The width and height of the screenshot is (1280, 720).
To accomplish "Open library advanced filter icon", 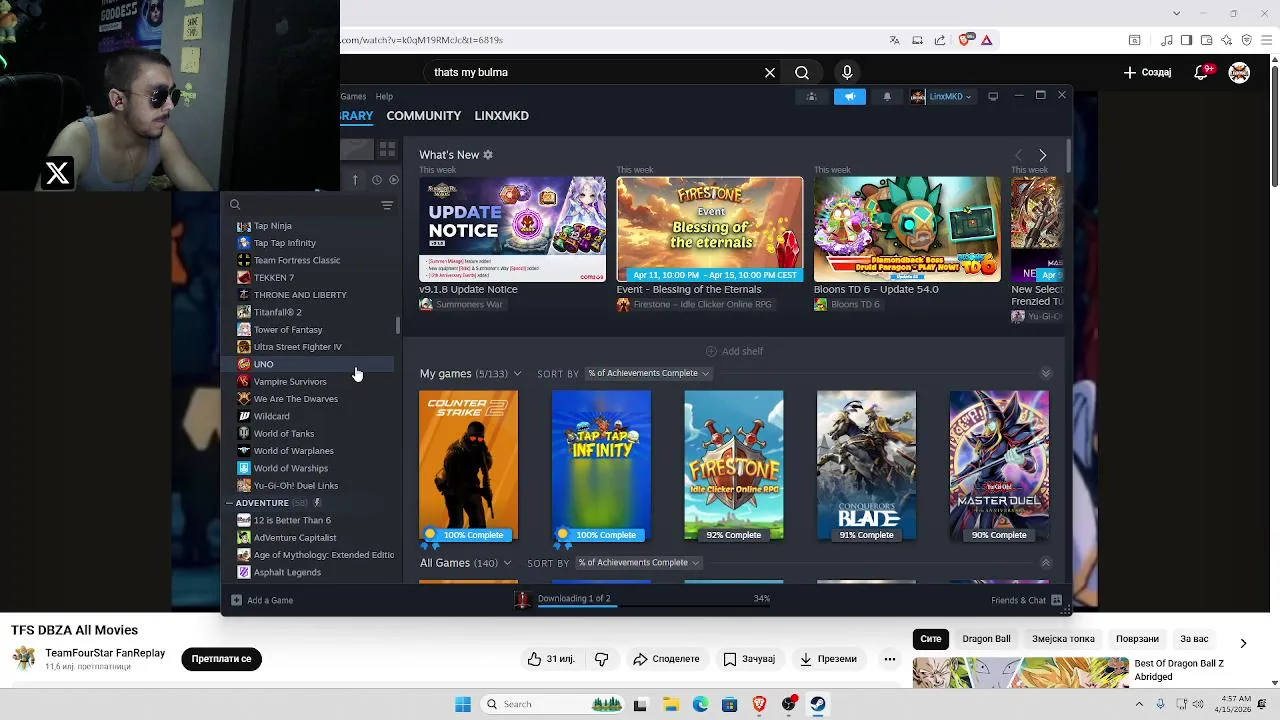I will click(387, 205).
